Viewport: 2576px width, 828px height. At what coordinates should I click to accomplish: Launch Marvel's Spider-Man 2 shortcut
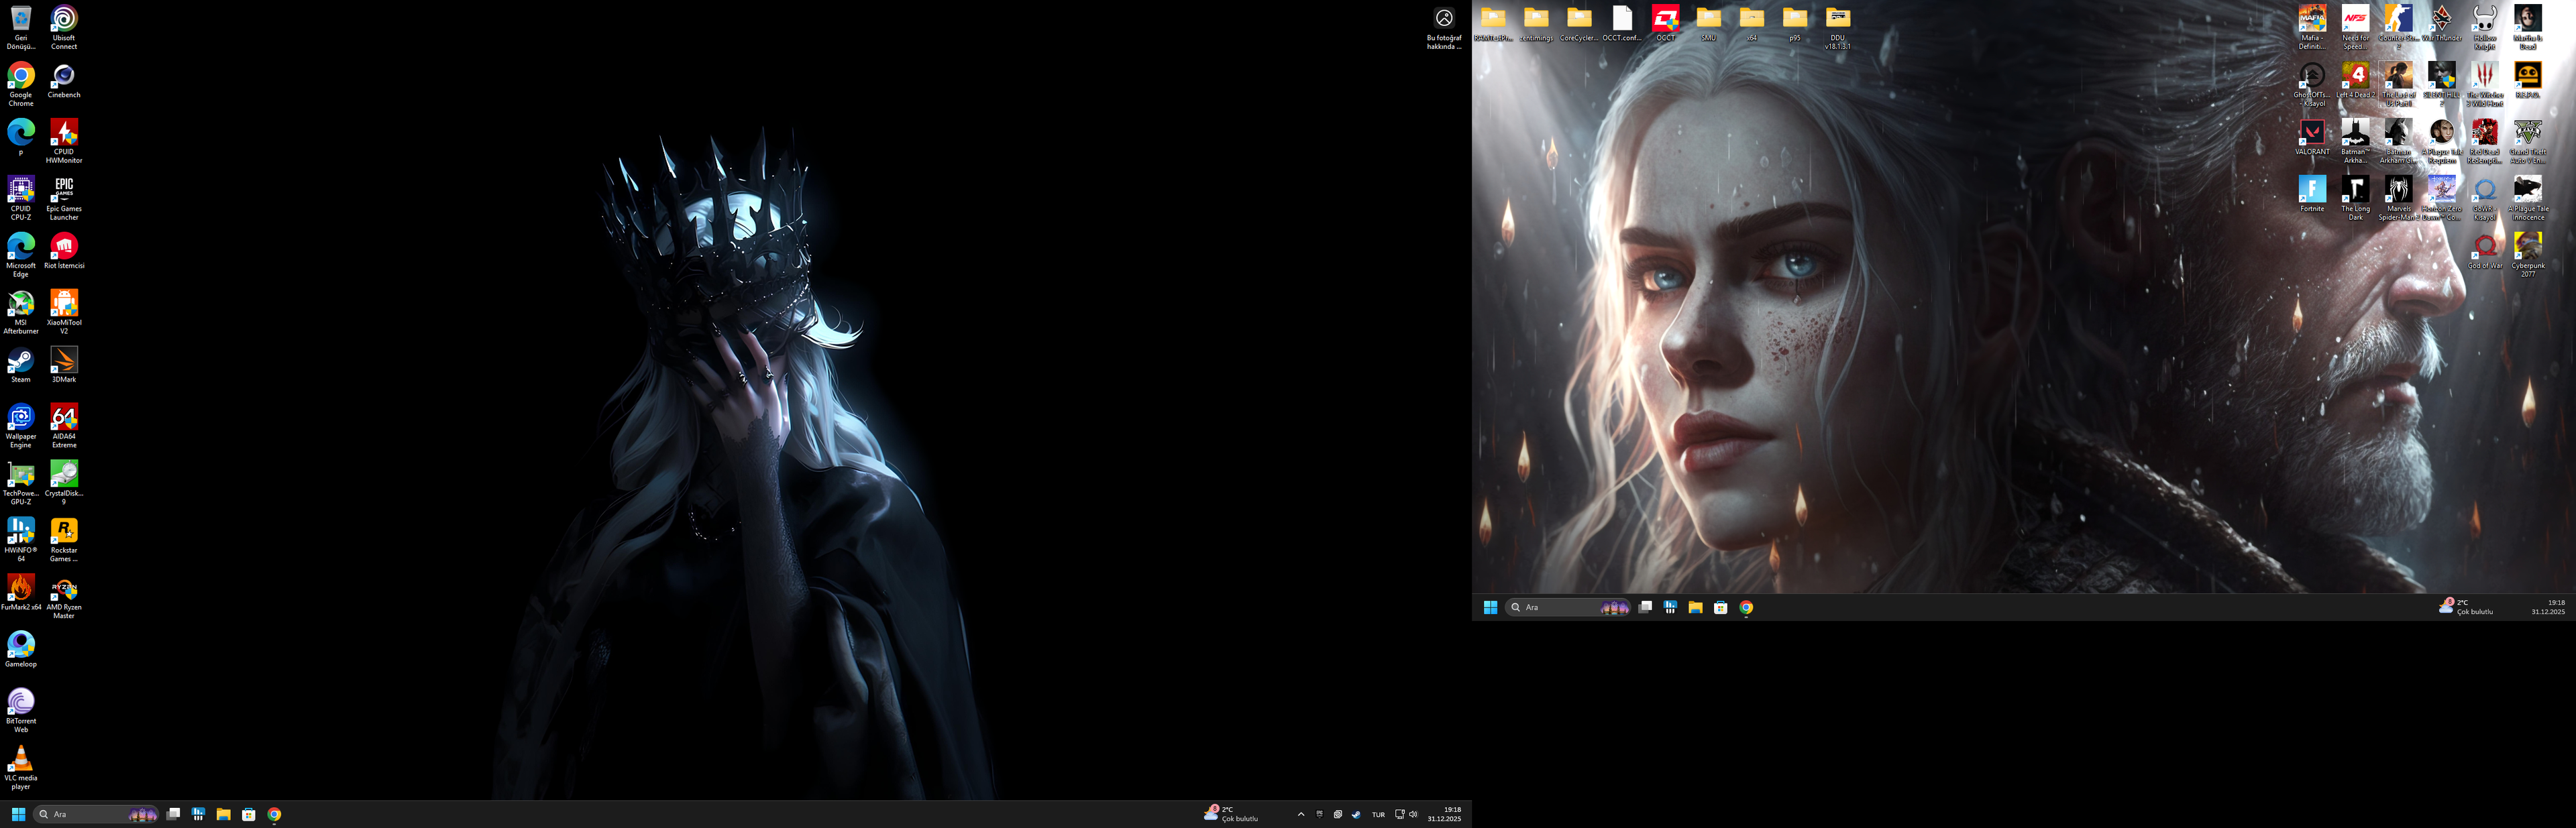(2398, 199)
